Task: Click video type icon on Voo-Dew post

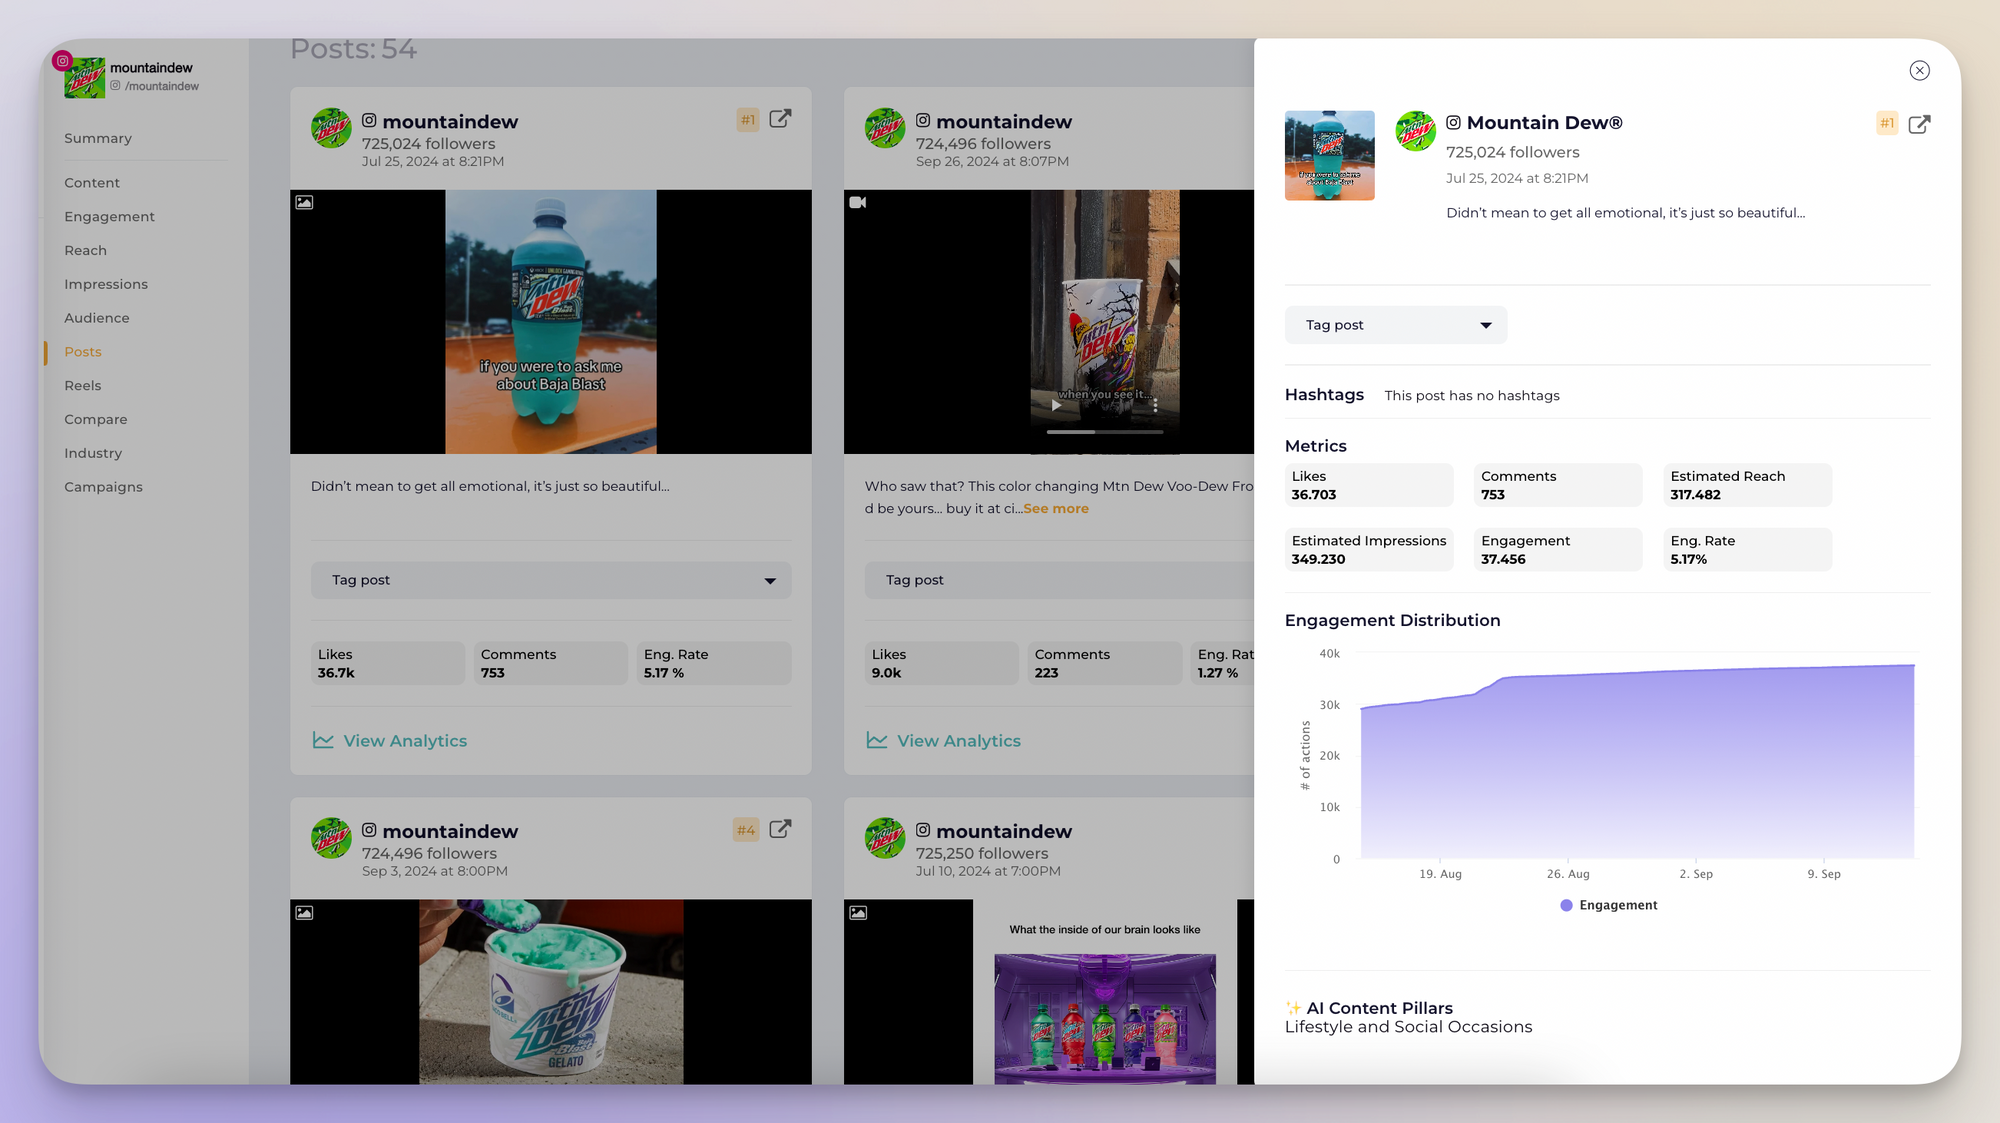Action: tap(858, 202)
